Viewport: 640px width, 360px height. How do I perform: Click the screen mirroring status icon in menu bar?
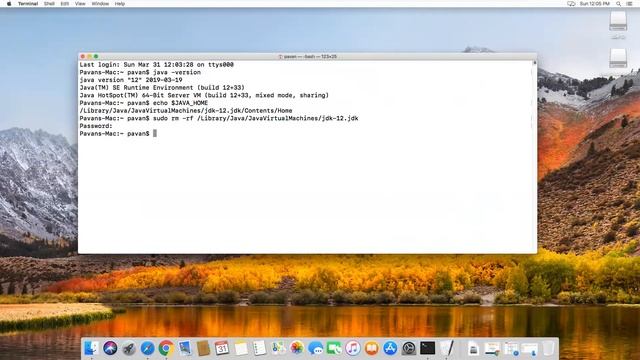point(571,4)
